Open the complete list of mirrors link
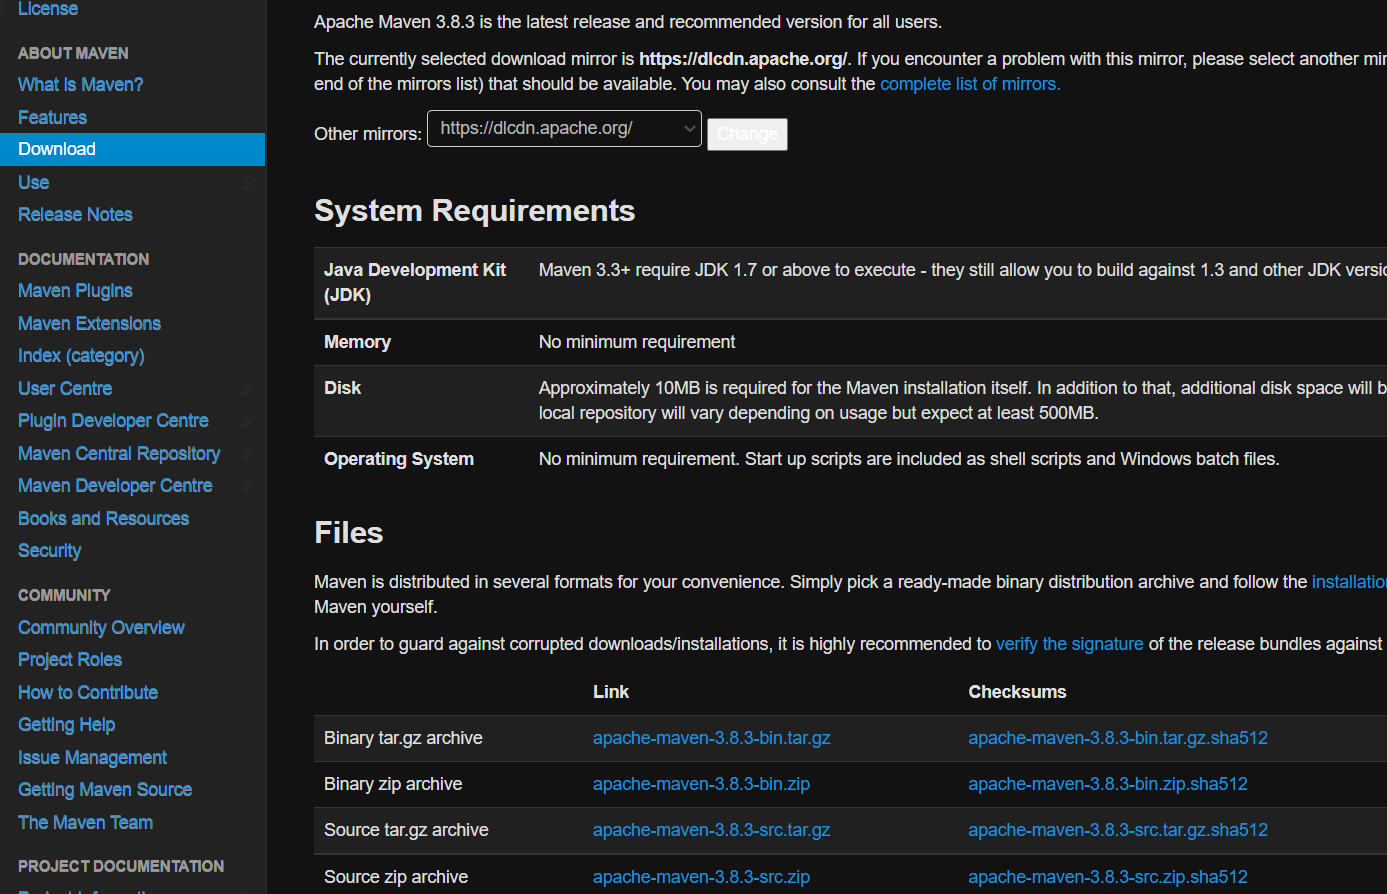Image resolution: width=1387 pixels, height=894 pixels. 970,84
